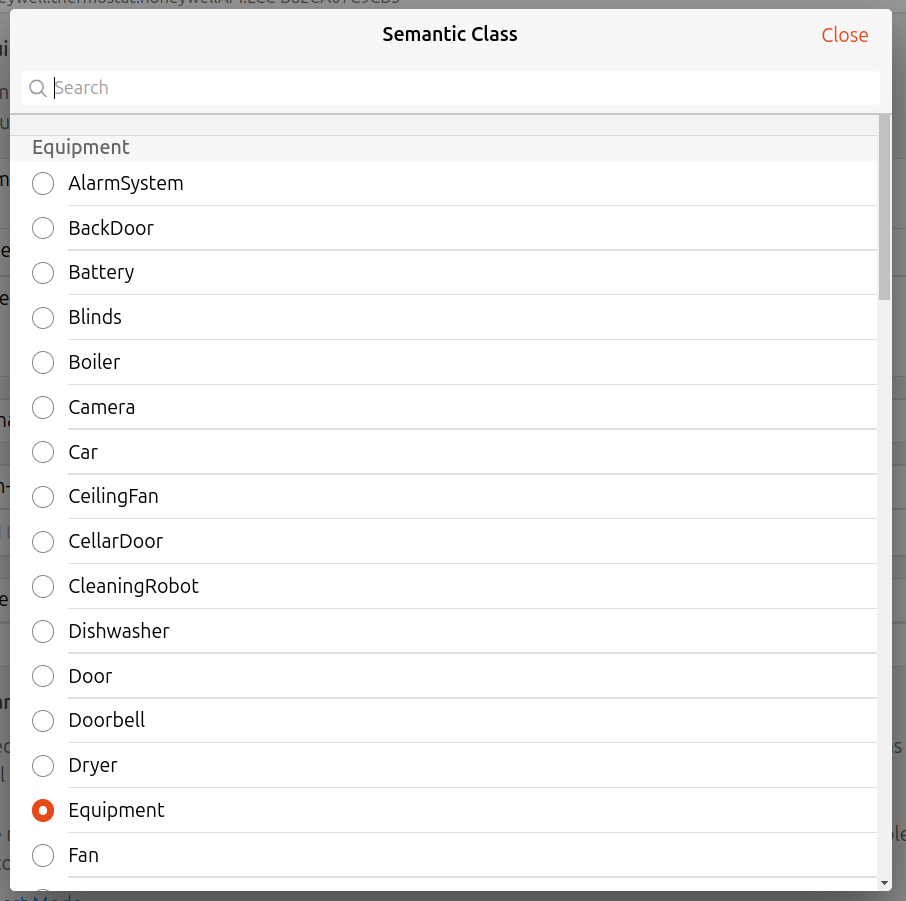Click the scrollbar down arrow
906x901 pixels.
pos(884,883)
